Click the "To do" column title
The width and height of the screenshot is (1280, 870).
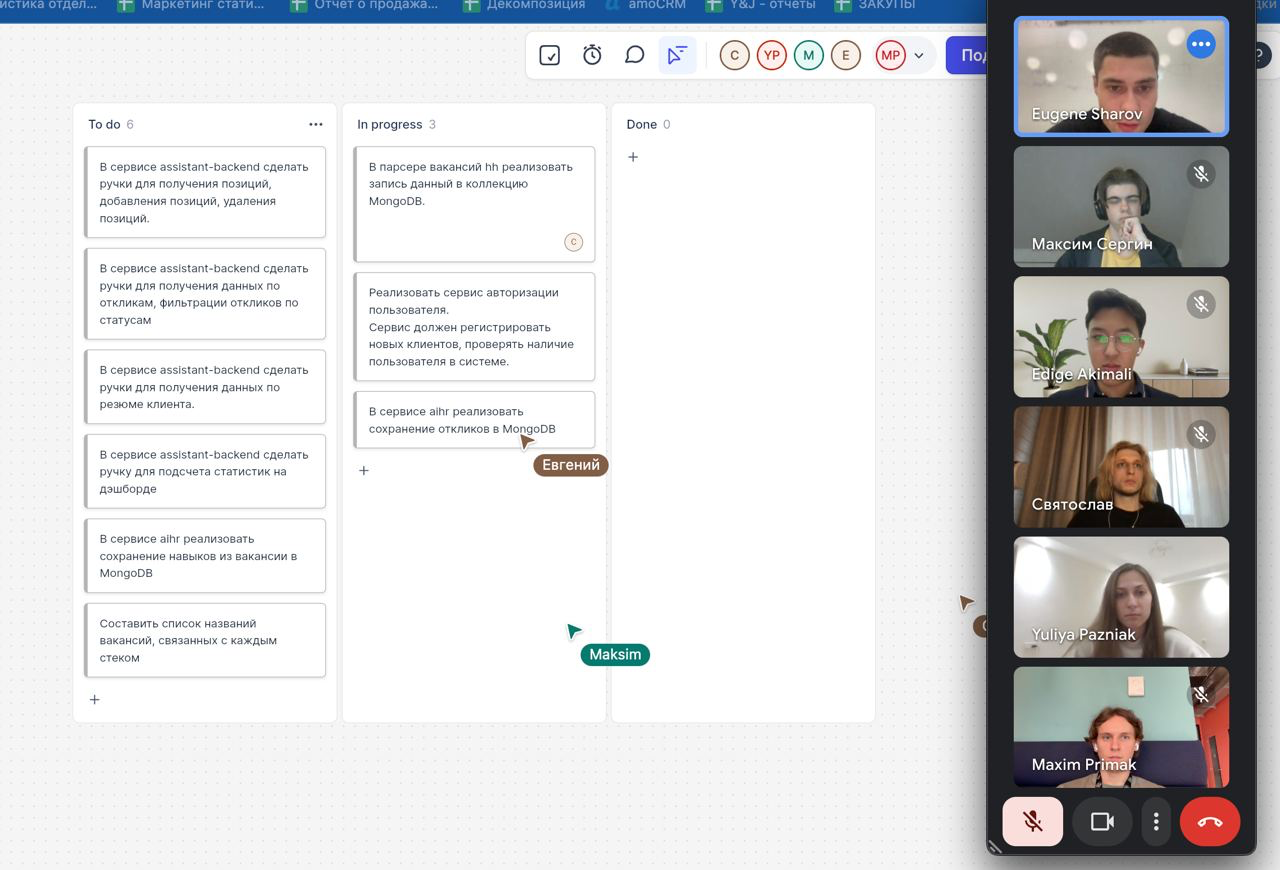click(x=104, y=124)
